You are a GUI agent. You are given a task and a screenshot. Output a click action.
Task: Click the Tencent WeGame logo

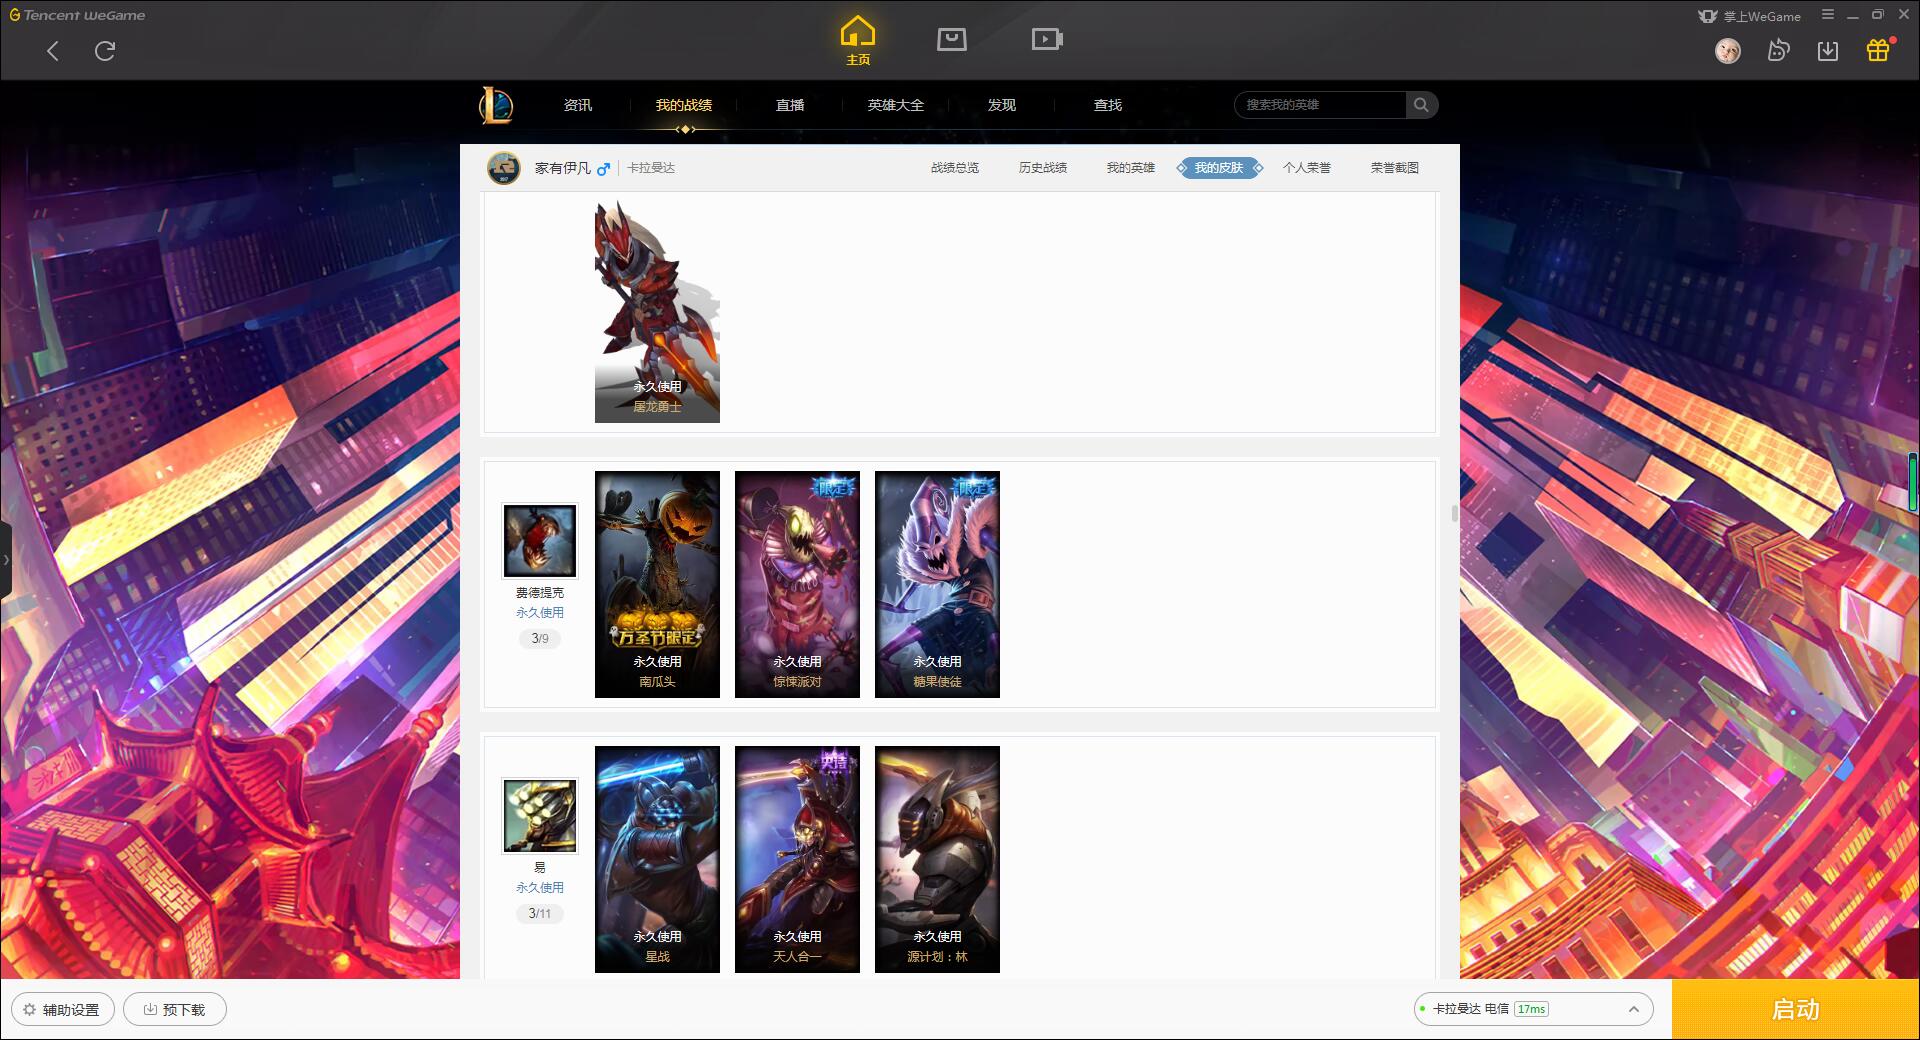[77, 15]
